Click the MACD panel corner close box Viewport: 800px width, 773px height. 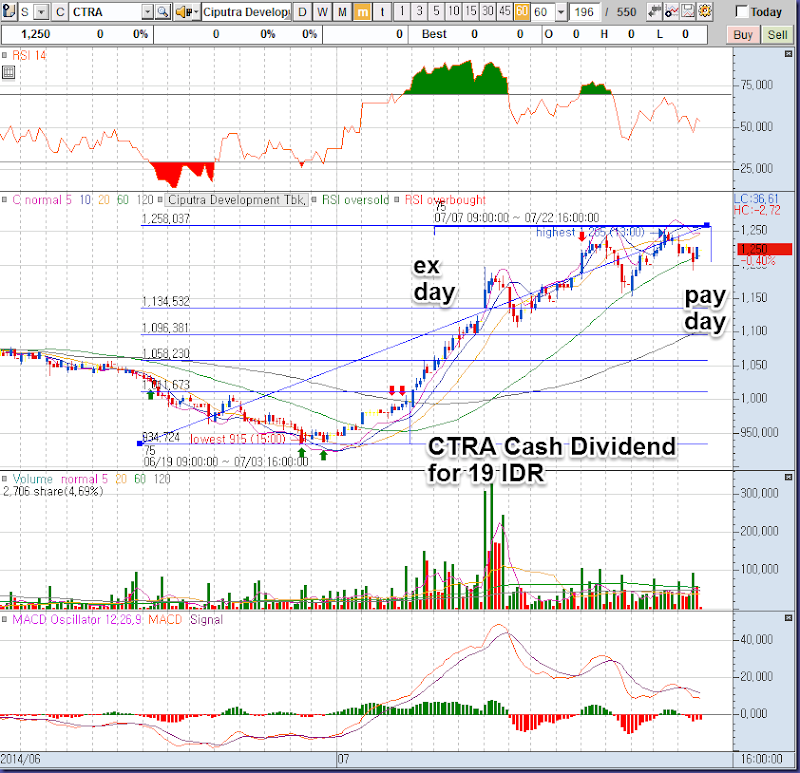(788, 618)
